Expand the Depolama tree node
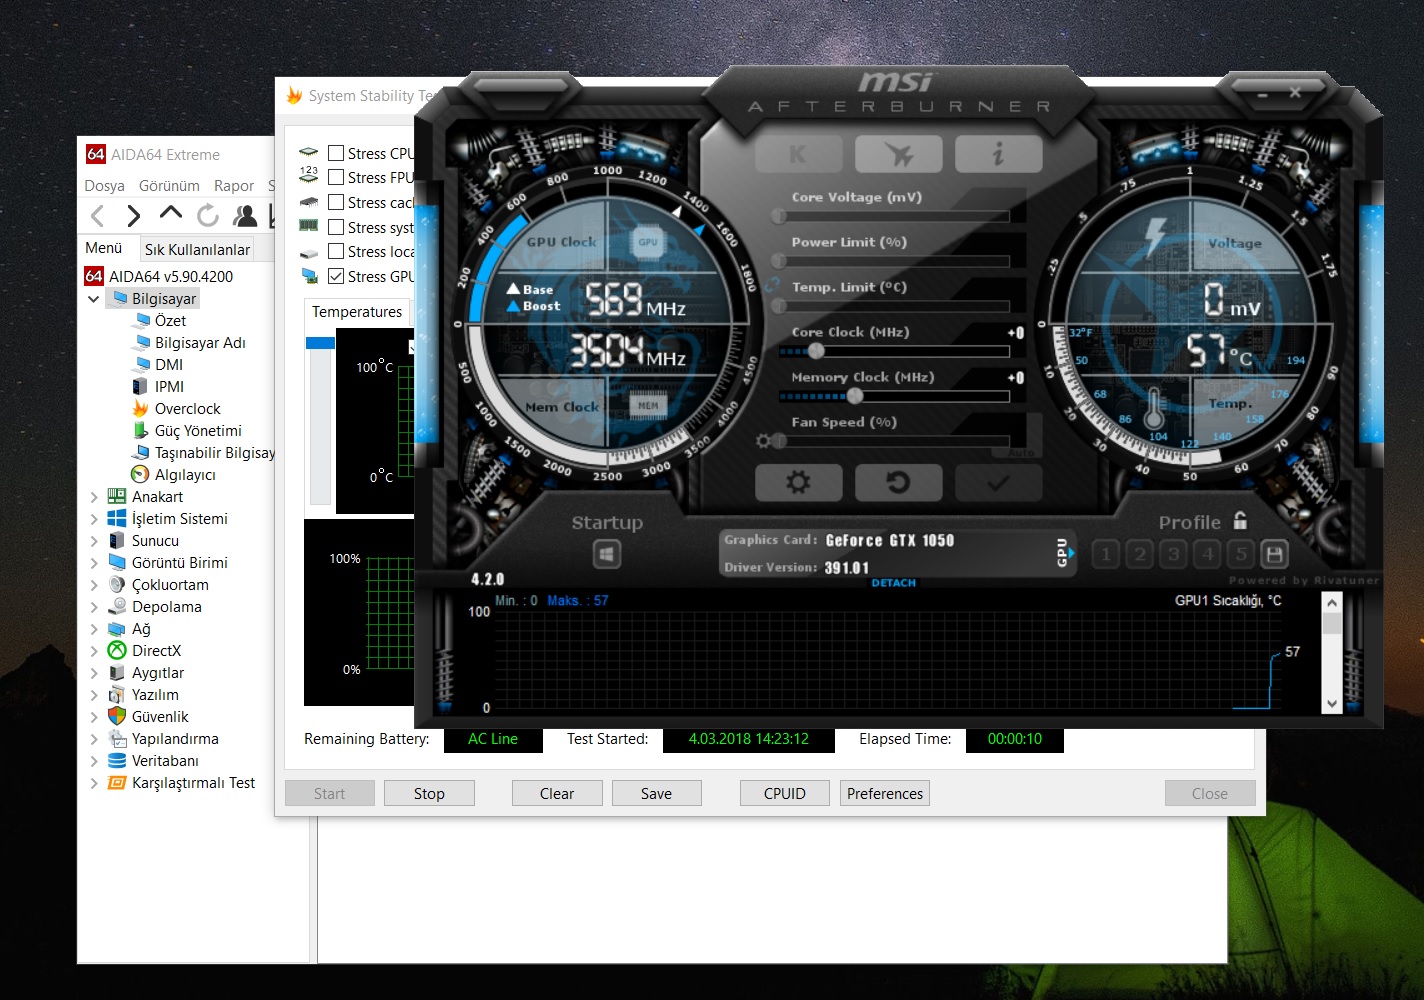Image resolution: width=1424 pixels, height=1000 pixels. click(x=94, y=607)
